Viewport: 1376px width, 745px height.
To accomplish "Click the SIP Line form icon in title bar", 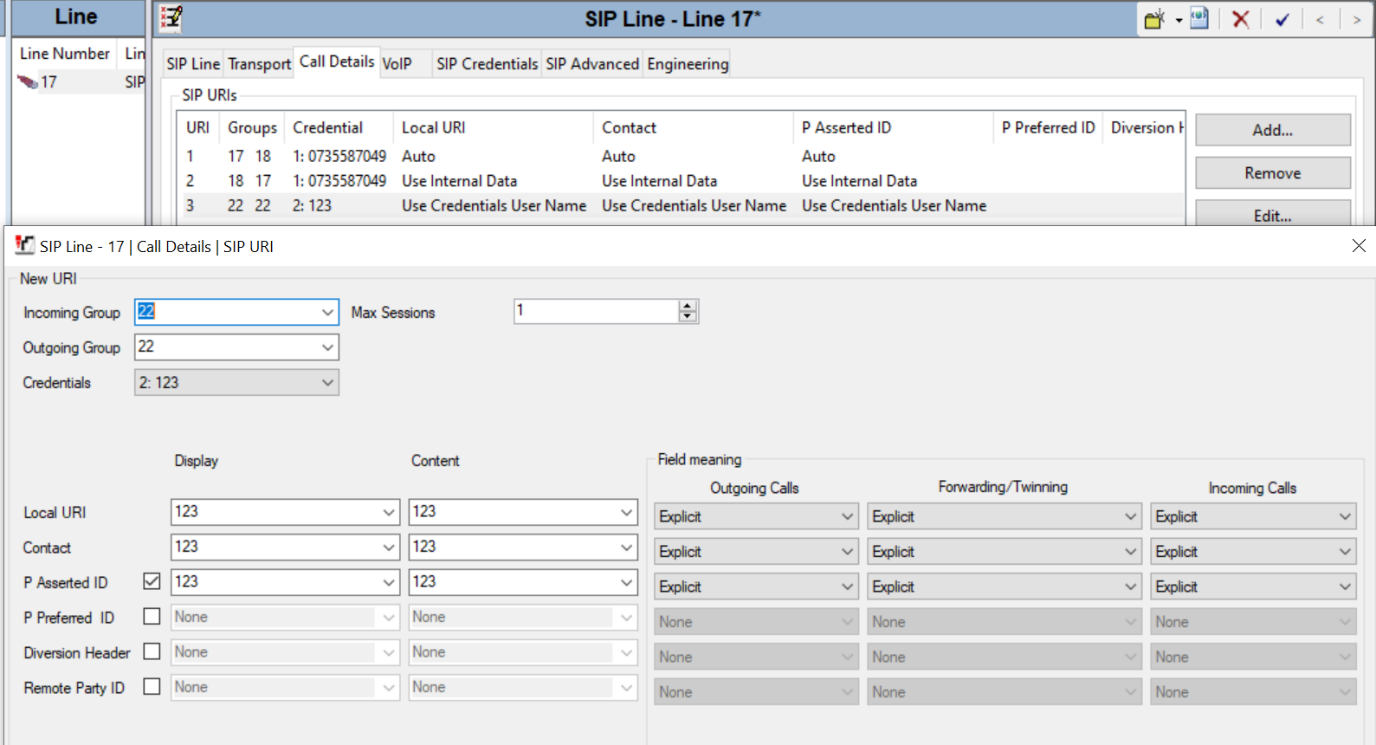I will tap(172, 17).
